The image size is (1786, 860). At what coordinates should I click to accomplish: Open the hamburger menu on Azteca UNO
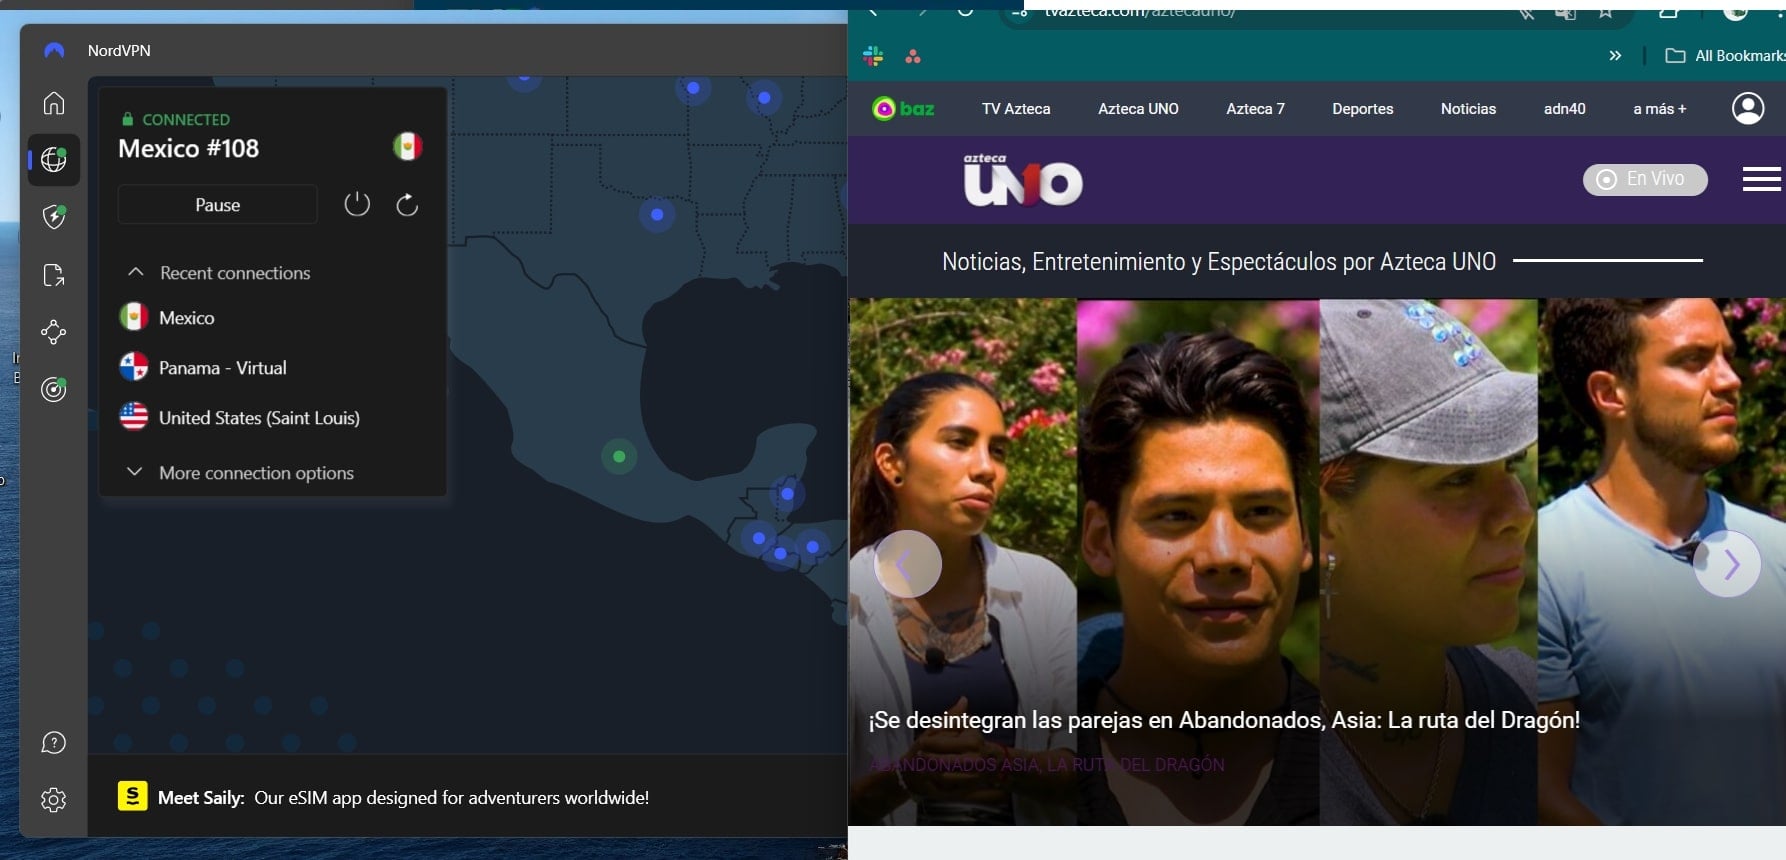(x=1761, y=179)
